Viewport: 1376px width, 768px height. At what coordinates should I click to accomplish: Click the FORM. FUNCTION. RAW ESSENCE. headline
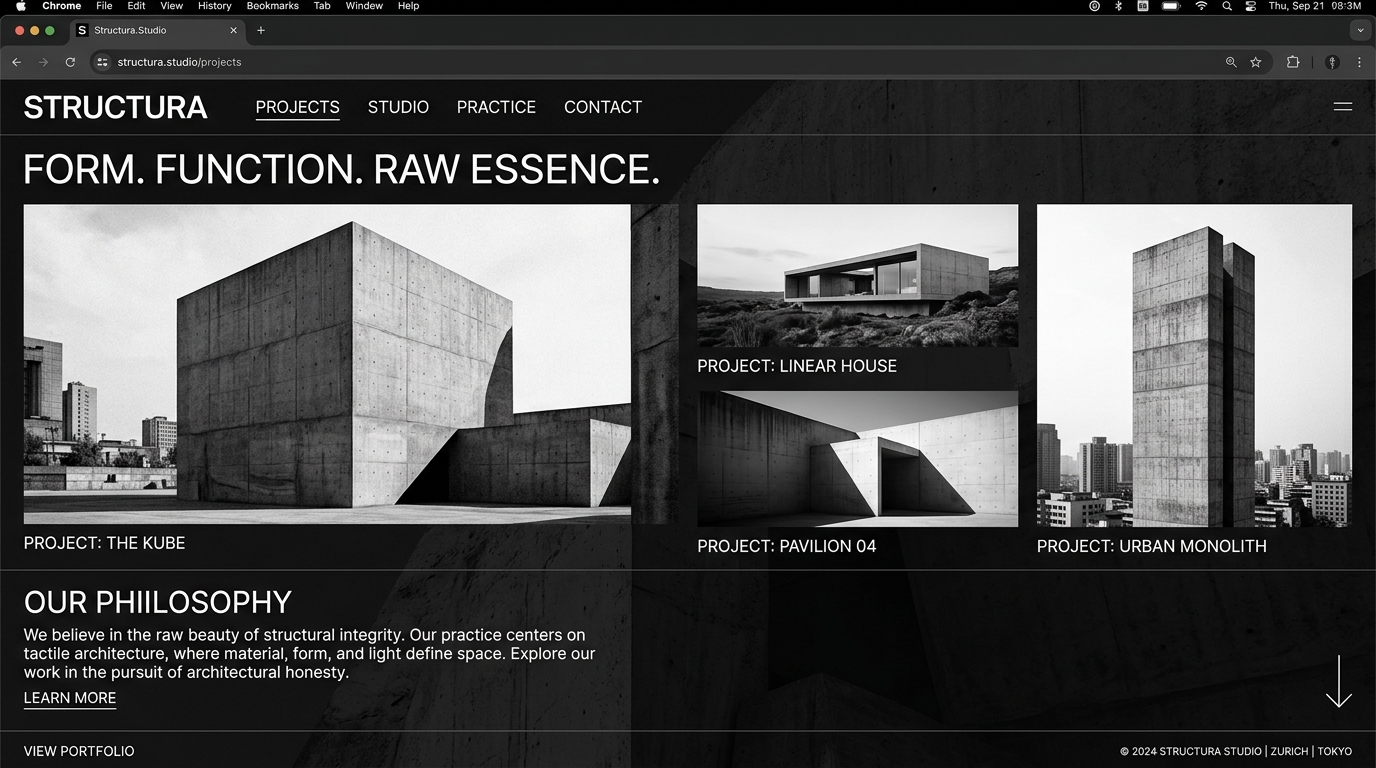pos(342,169)
